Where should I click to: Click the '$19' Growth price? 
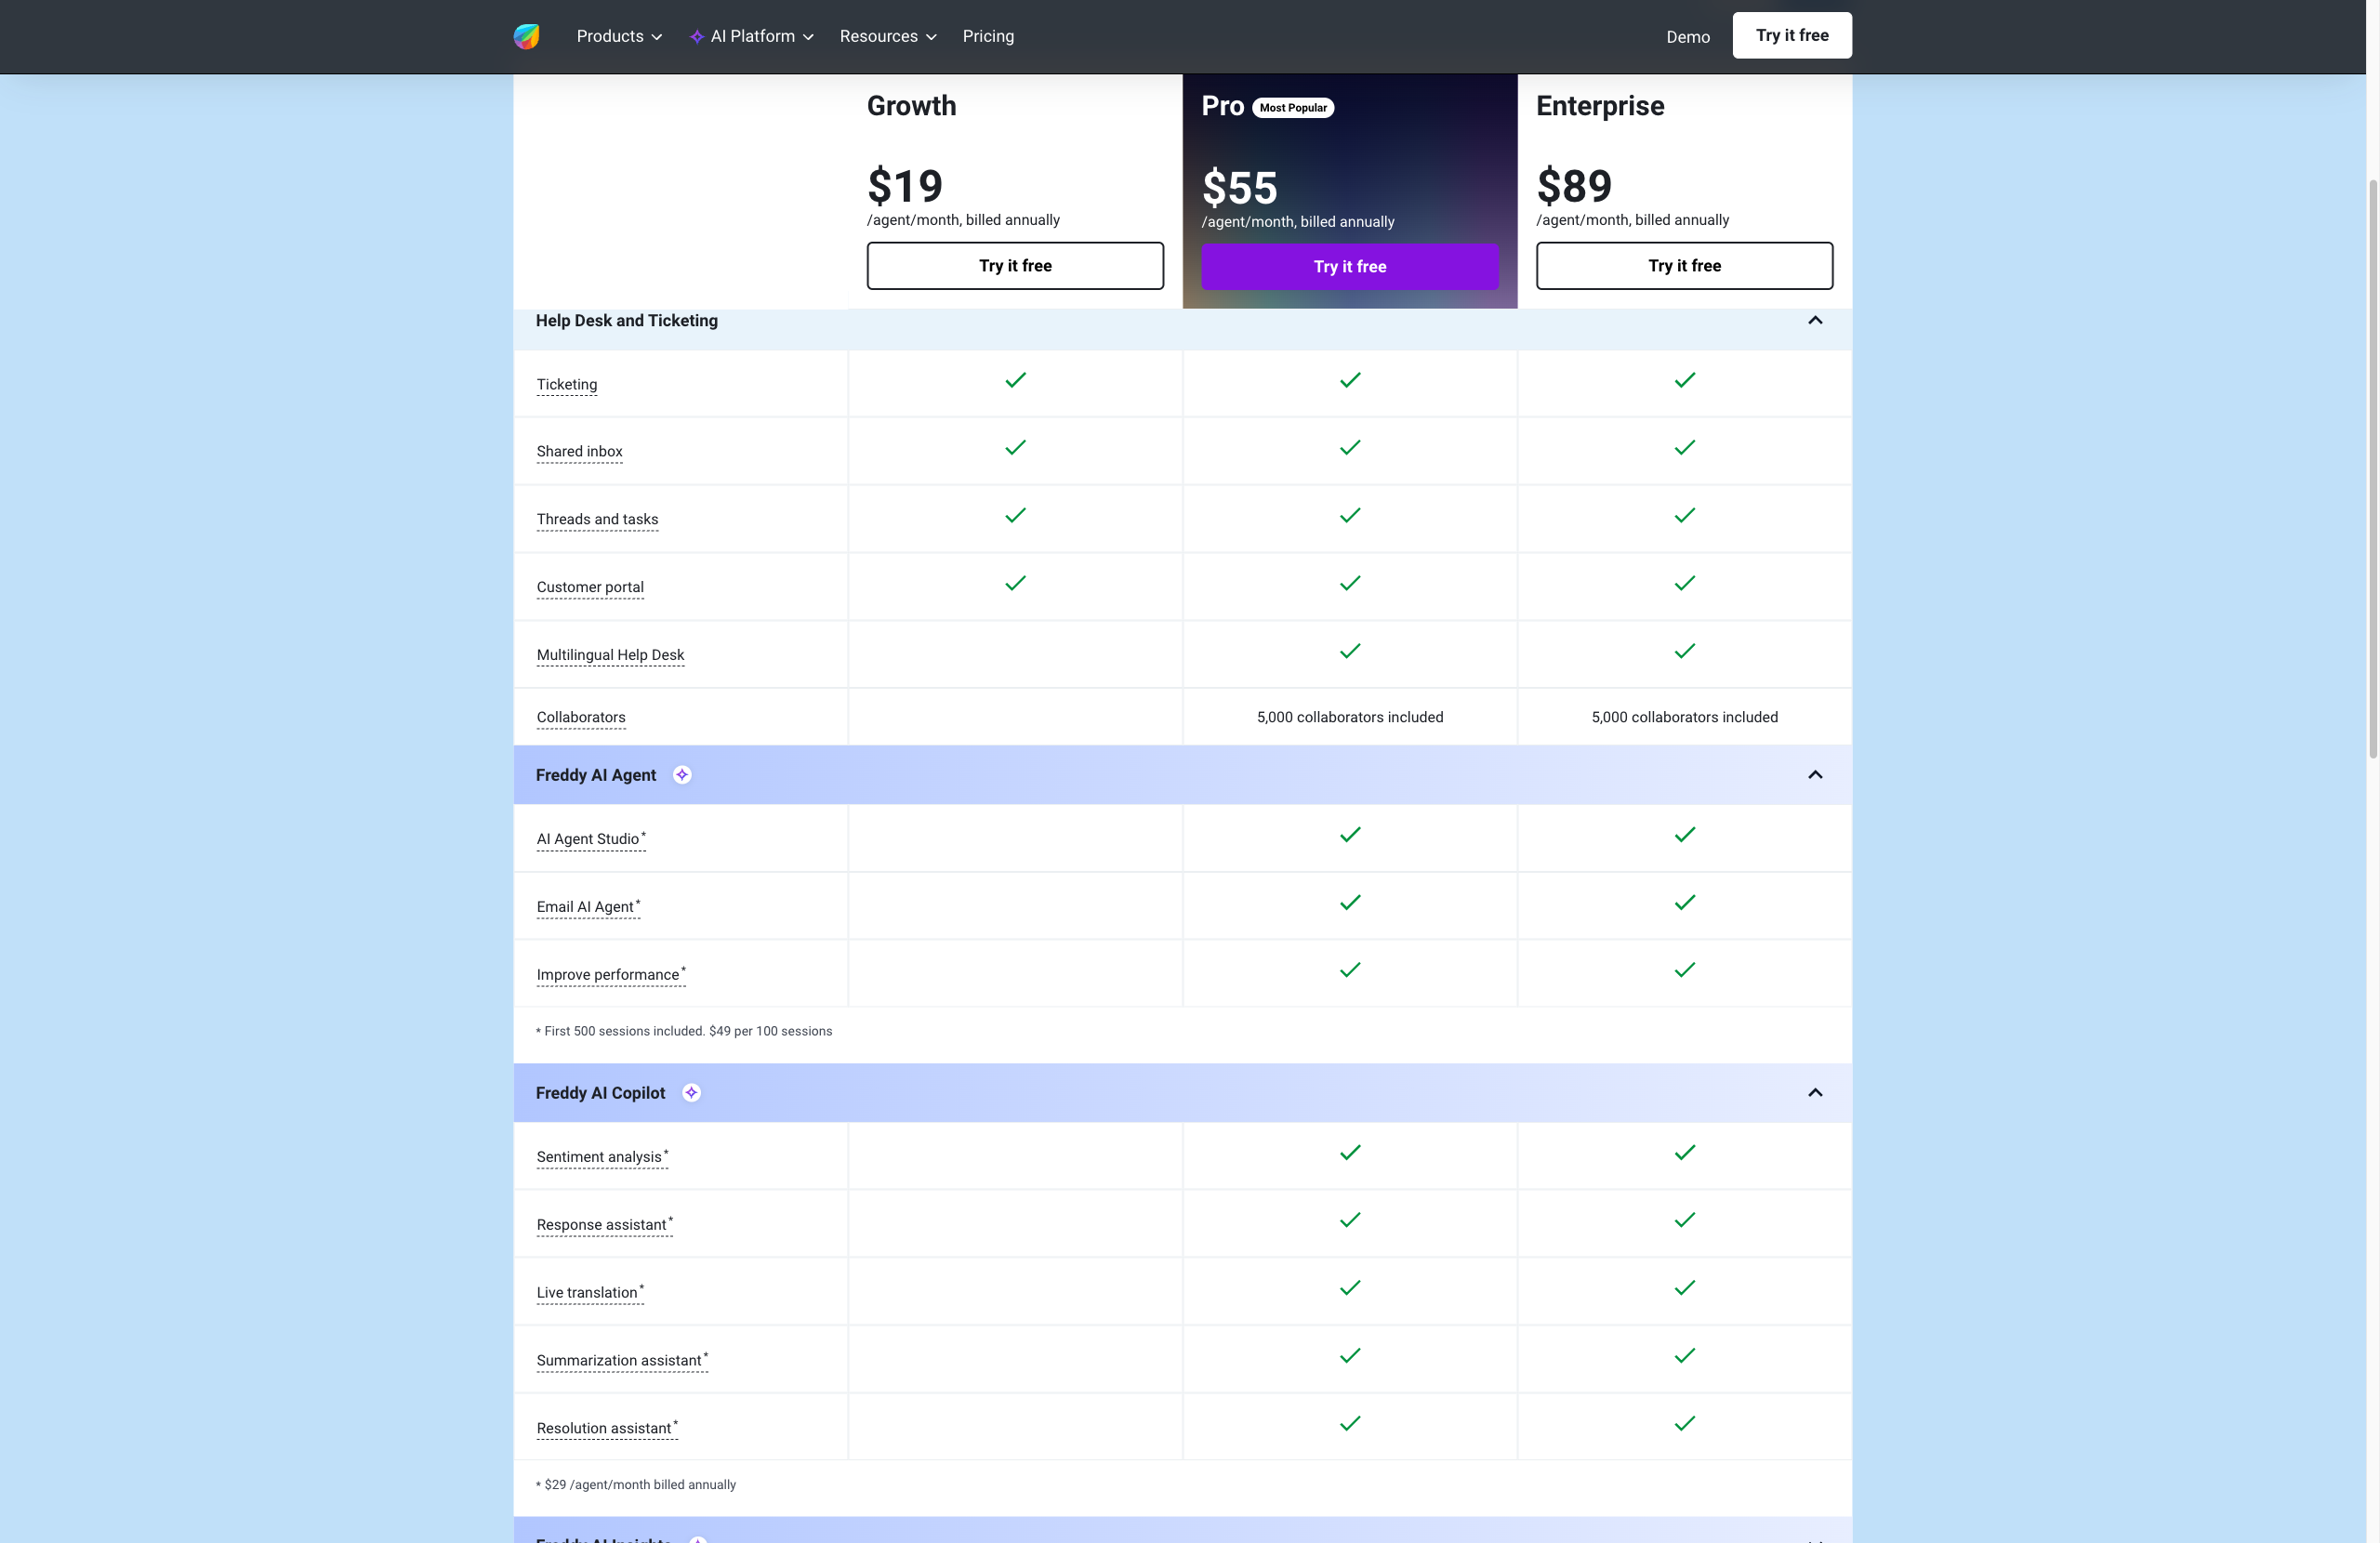click(904, 186)
